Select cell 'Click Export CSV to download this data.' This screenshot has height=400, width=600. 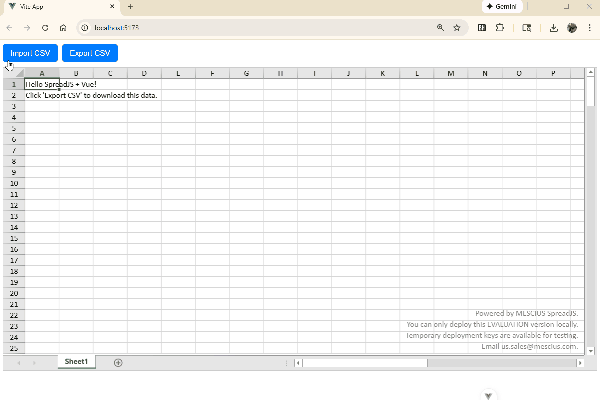click(42, 95)
